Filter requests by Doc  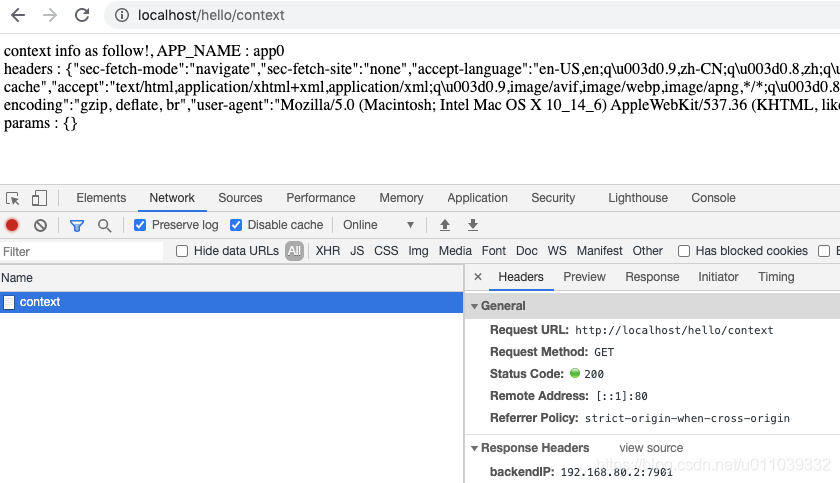pyautogui.click(x=527, y=251)
